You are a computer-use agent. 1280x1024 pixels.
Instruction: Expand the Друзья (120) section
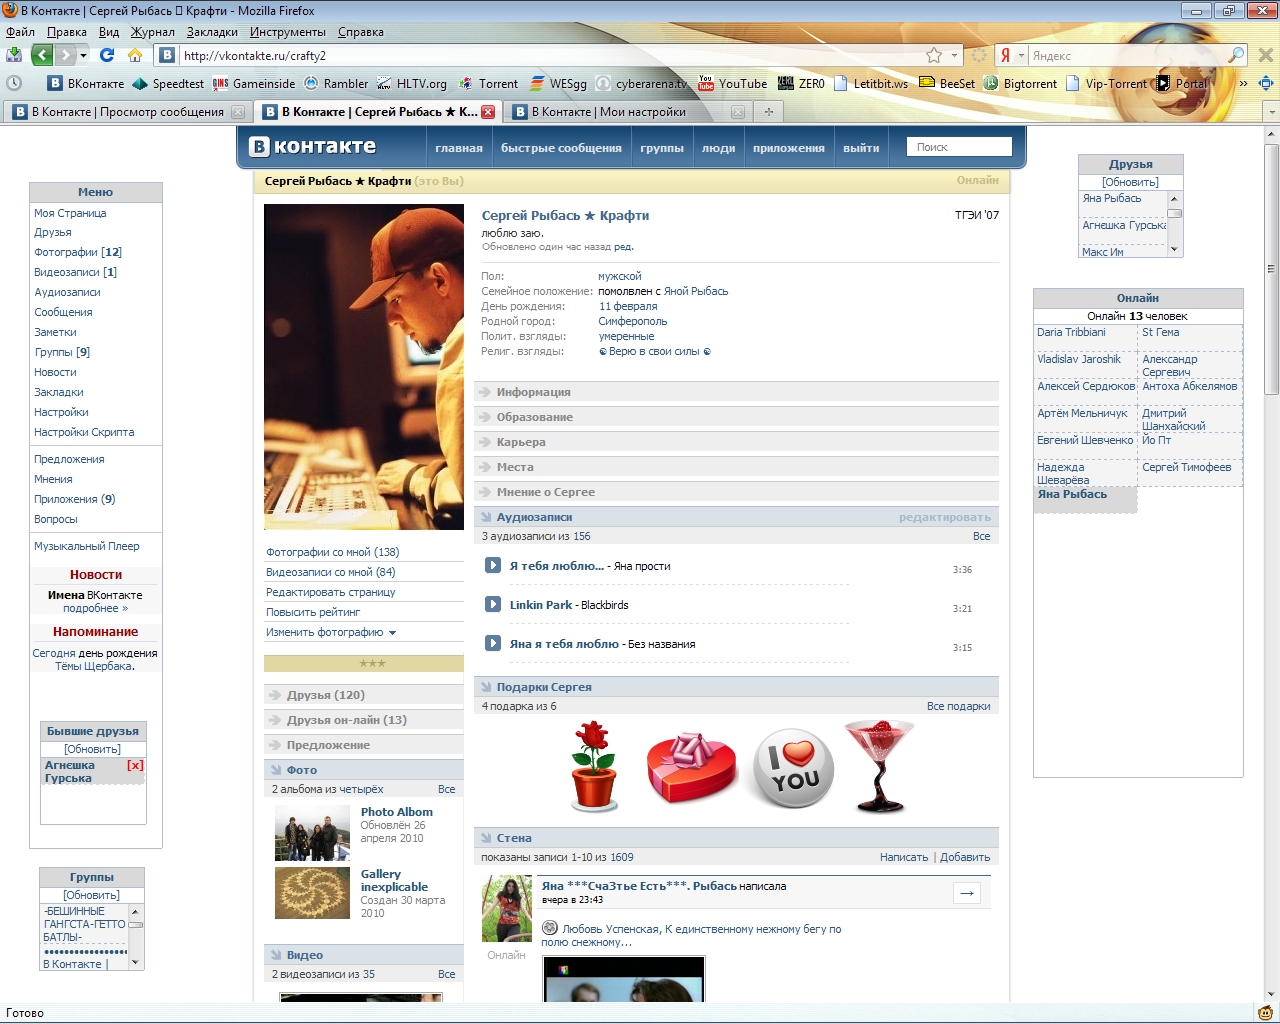point(364,695)
